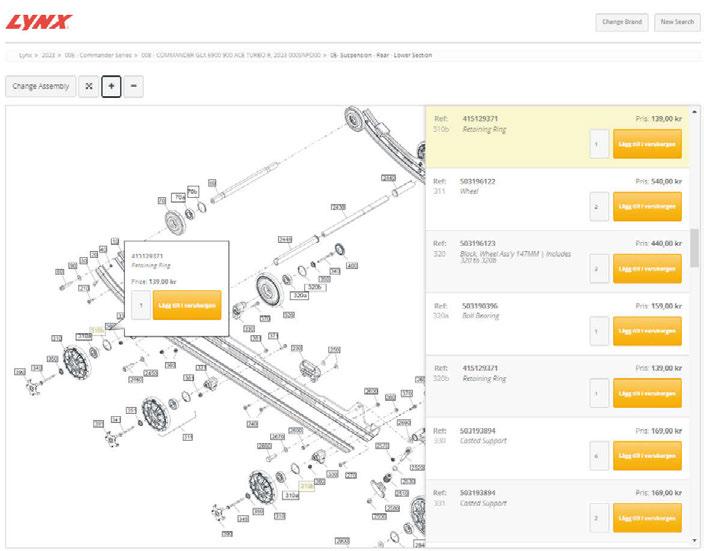Add Retaining Ring to cart in popup
This screenshot has width=704, height=551.
point(187,305)
